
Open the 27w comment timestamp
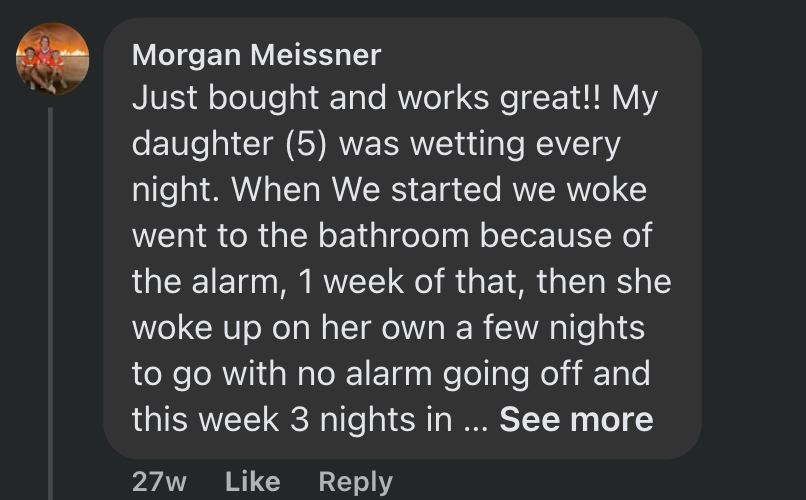point(159,481)
